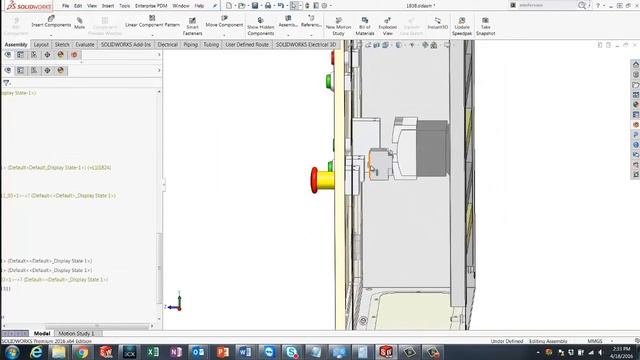This screenshot has width=640, height=360.
Task: Click the New document icon
Action: (x=229, y=6)
